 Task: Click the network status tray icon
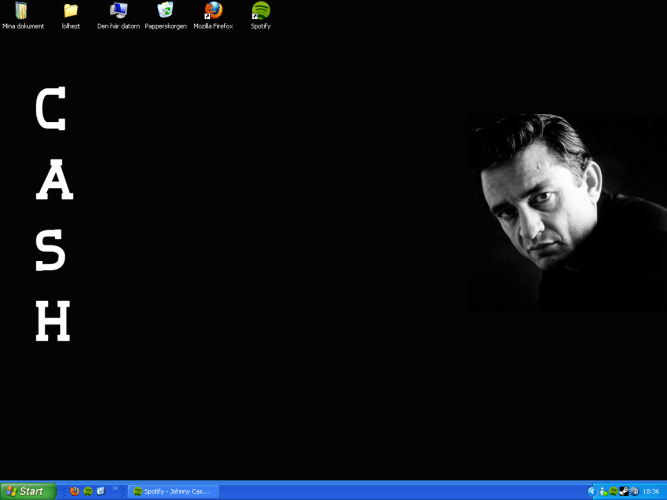coord(603,491)
